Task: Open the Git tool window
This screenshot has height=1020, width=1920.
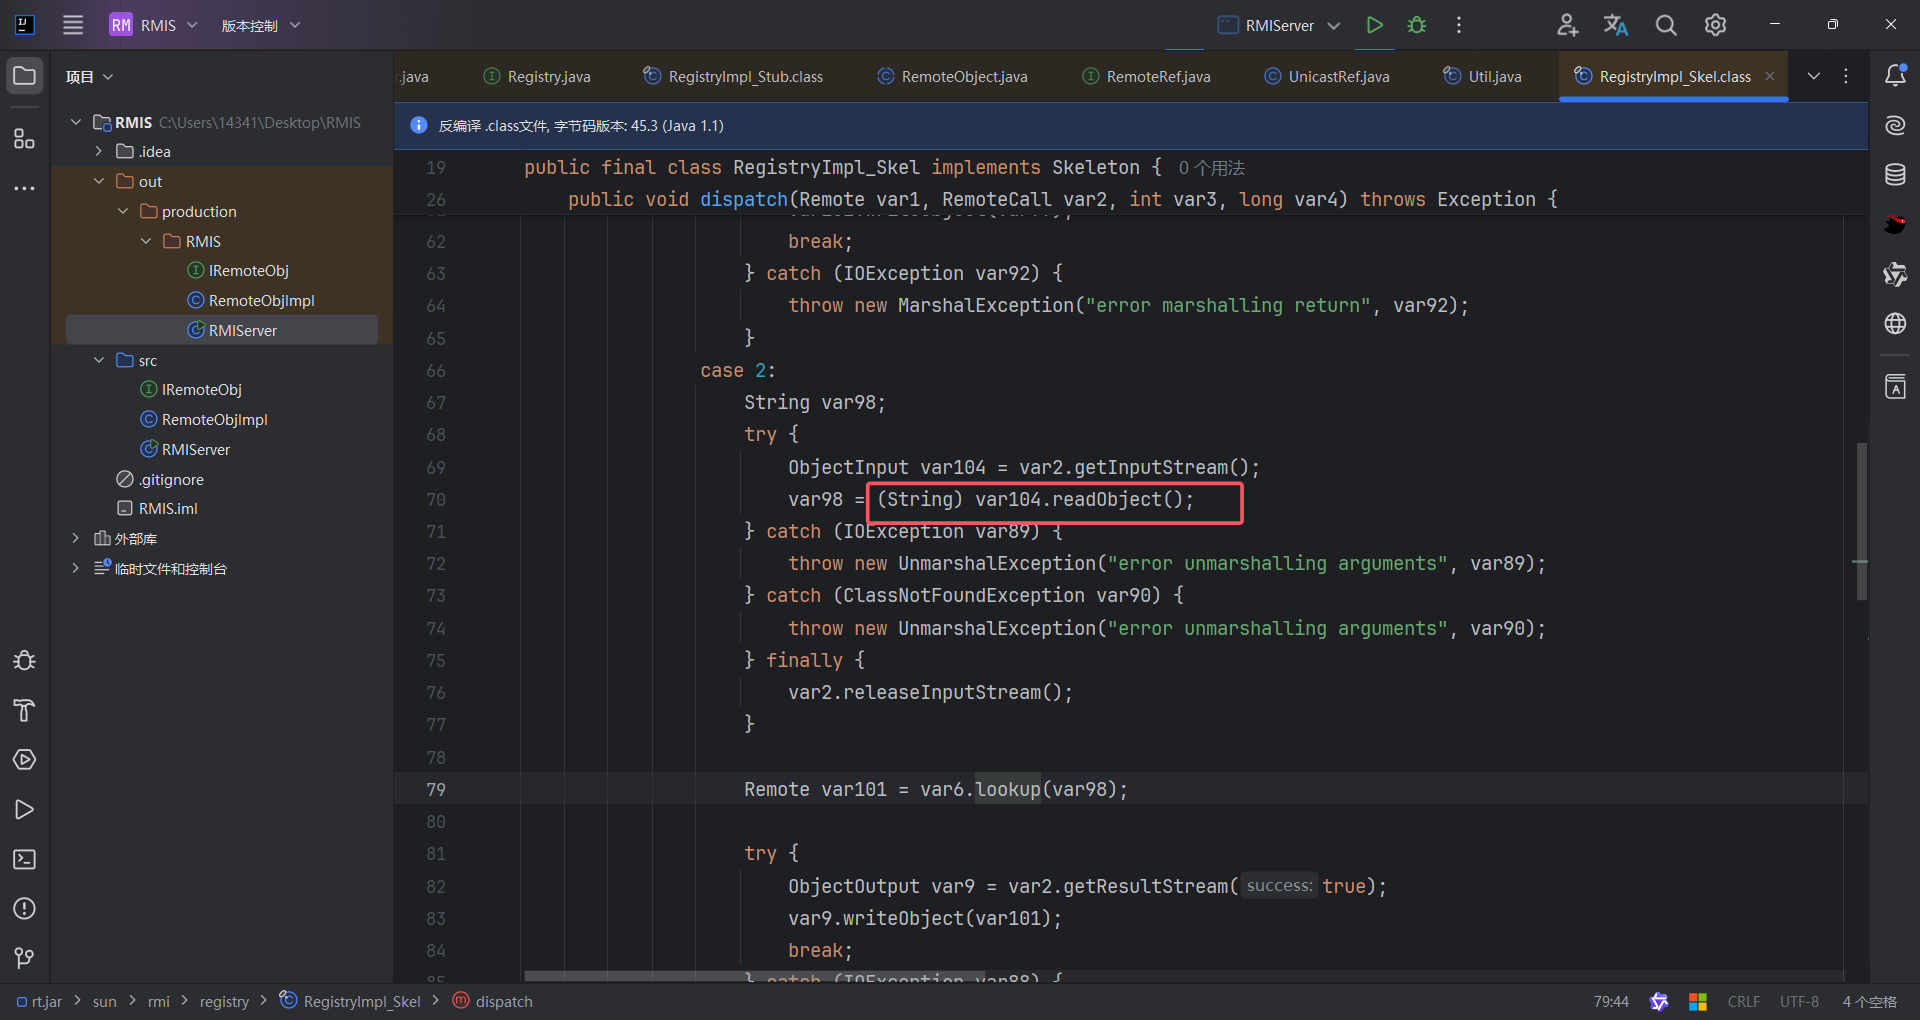Action: pyautogui.click(x=25, y=958)
